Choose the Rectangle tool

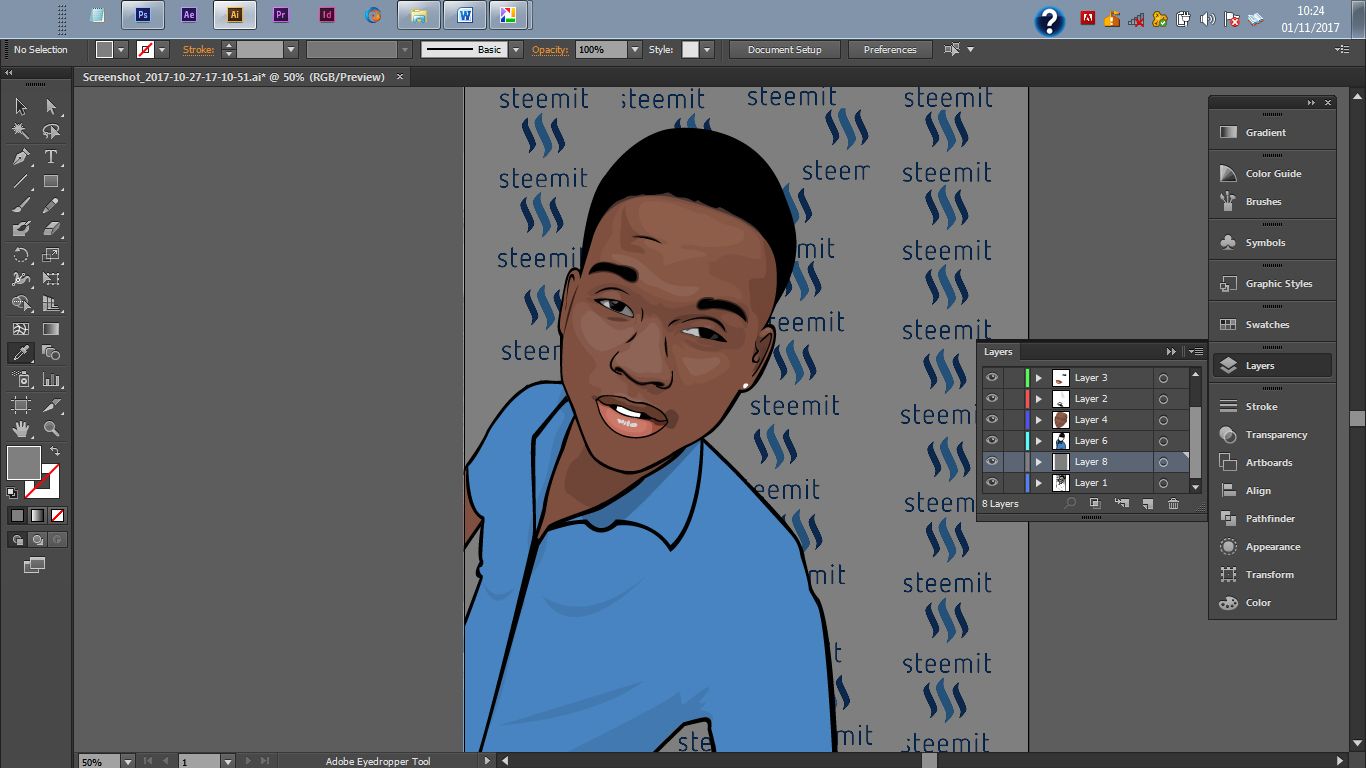[x=51, y=181]
